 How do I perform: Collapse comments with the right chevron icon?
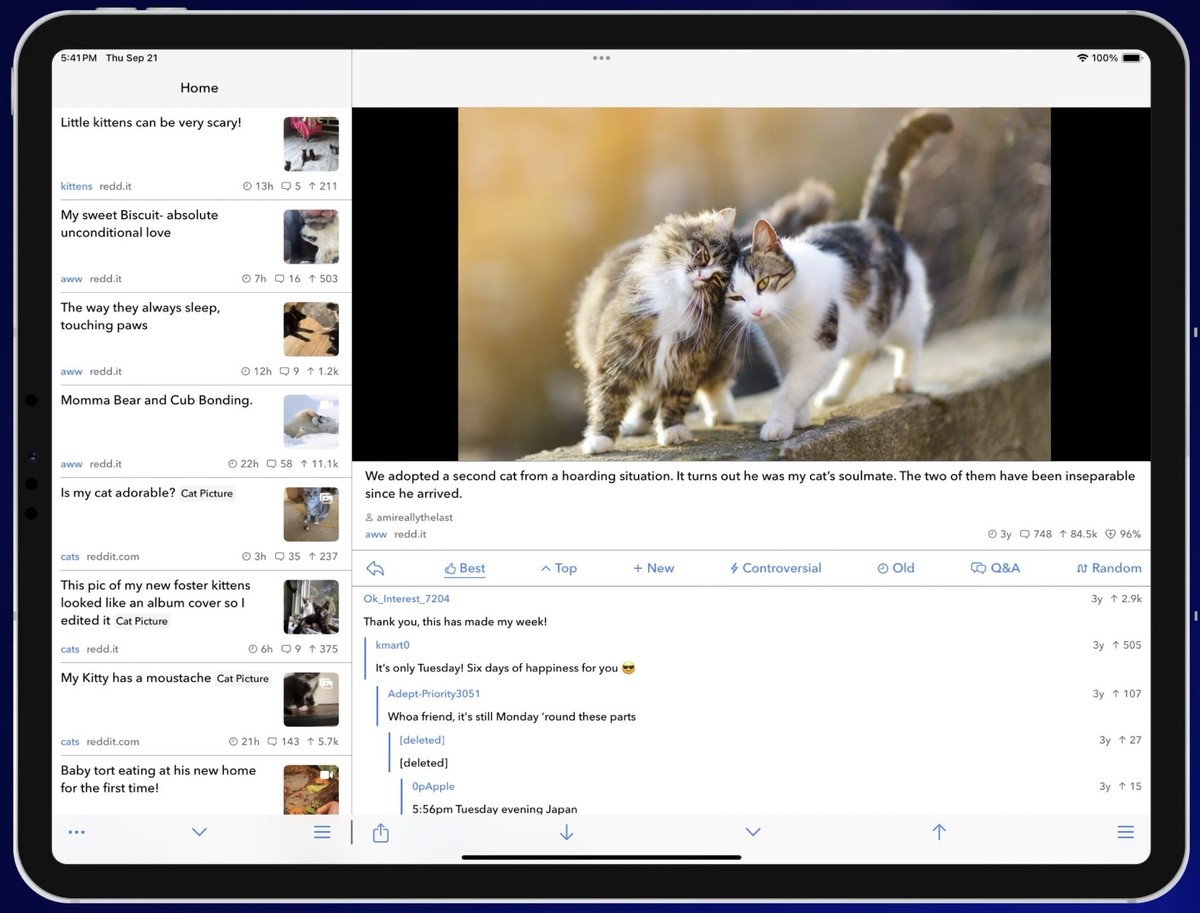coord(753,831)
